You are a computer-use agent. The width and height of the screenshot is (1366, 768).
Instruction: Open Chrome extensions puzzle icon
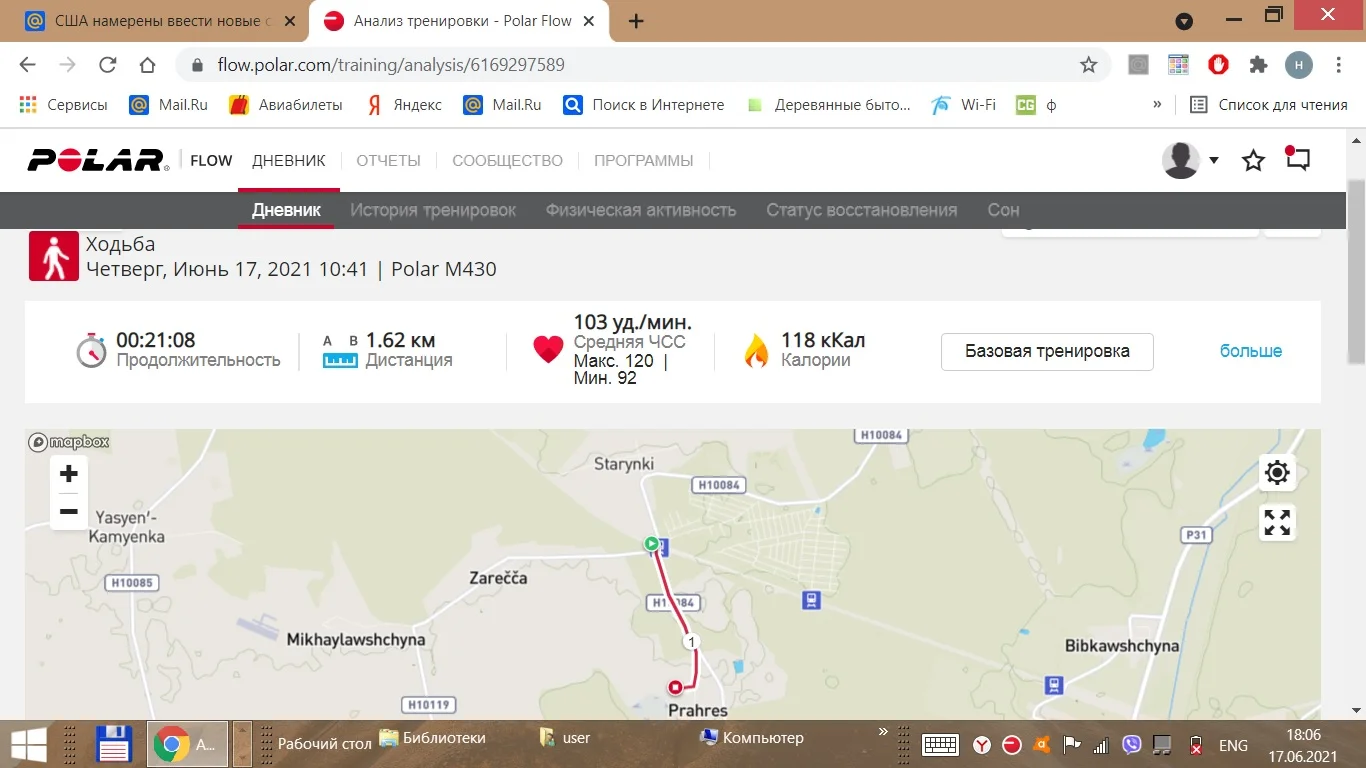(1258, 65)
